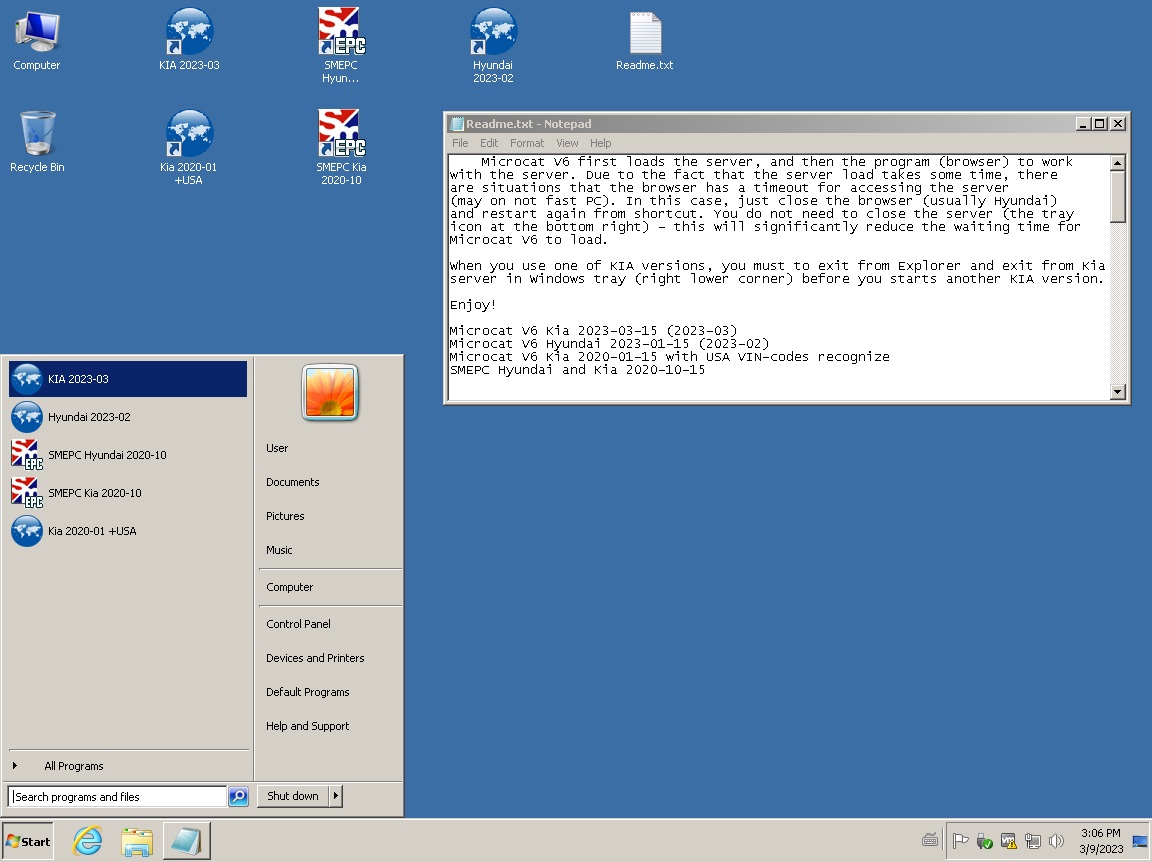Click the VM tools warning tray icon

click(1009, 841)
